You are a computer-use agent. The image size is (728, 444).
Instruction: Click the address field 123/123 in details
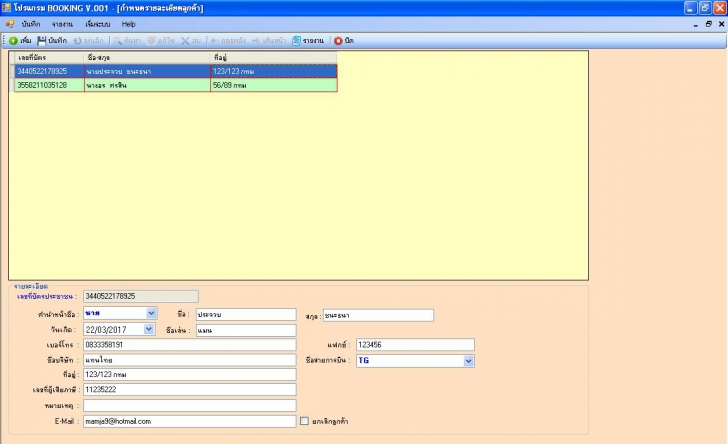click(x=189, y=374)
